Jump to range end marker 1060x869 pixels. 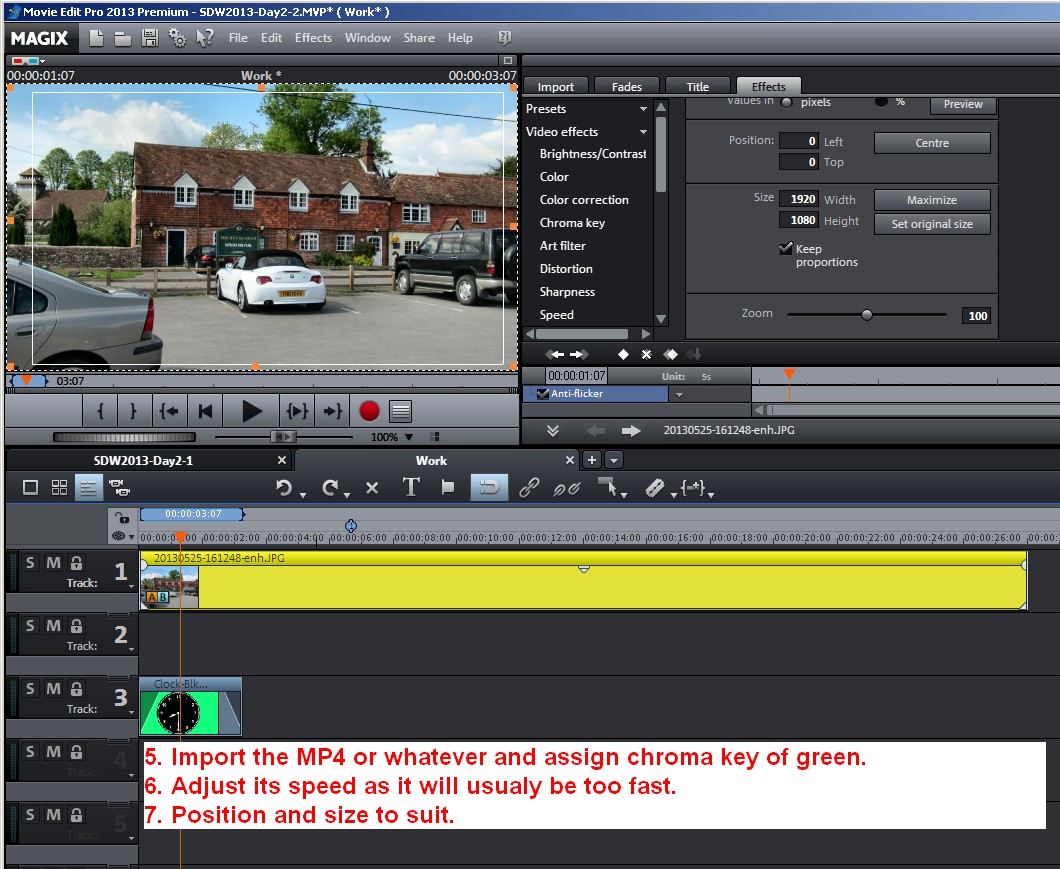(x=332, y=410)
